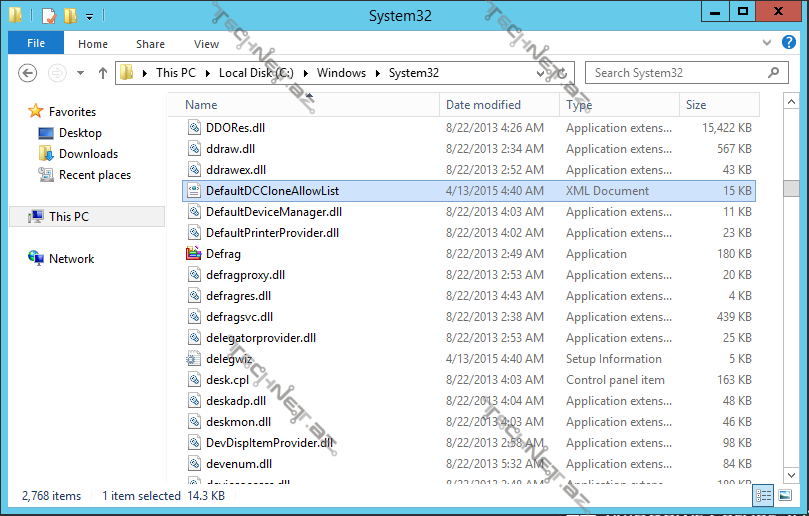
Task: Select Favorites in the navigation pane
Action: tap(72, 111)
